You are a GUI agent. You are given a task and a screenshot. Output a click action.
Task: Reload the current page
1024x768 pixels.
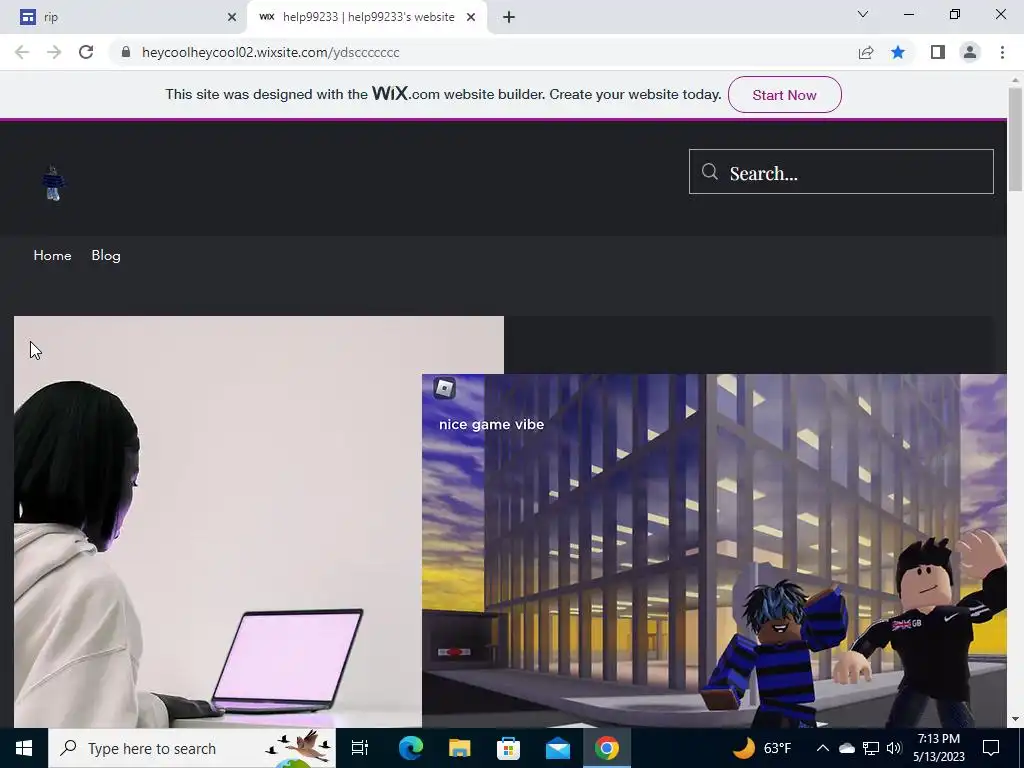pyautogui.click(x=86, y=52)
